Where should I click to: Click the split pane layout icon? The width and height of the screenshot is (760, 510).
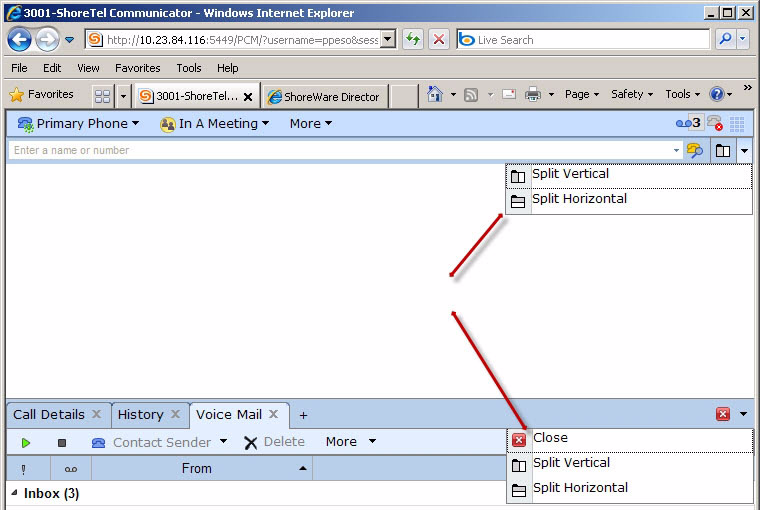tap(723, 151)
